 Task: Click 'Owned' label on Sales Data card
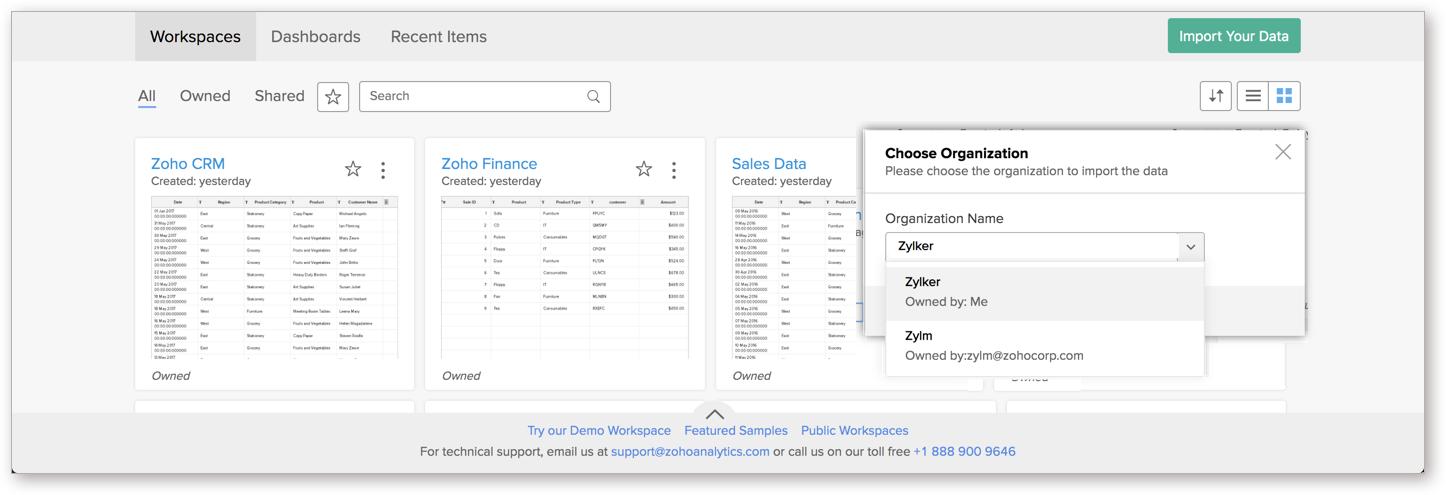tap(752, 376)
